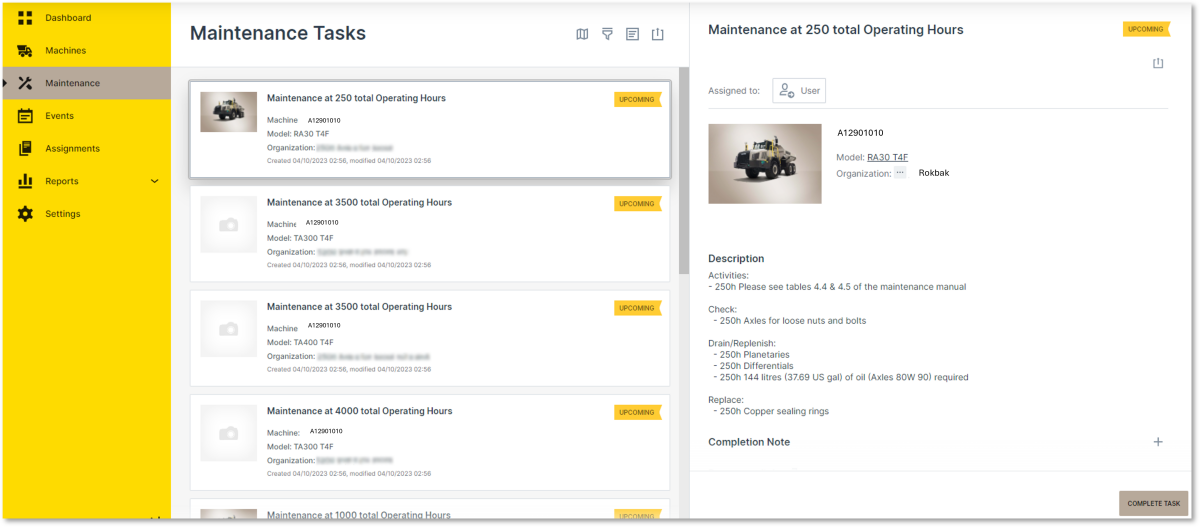1200x527 pixels.
Task: Click export icon in task detail panel
Action: tap(1158, 63)
